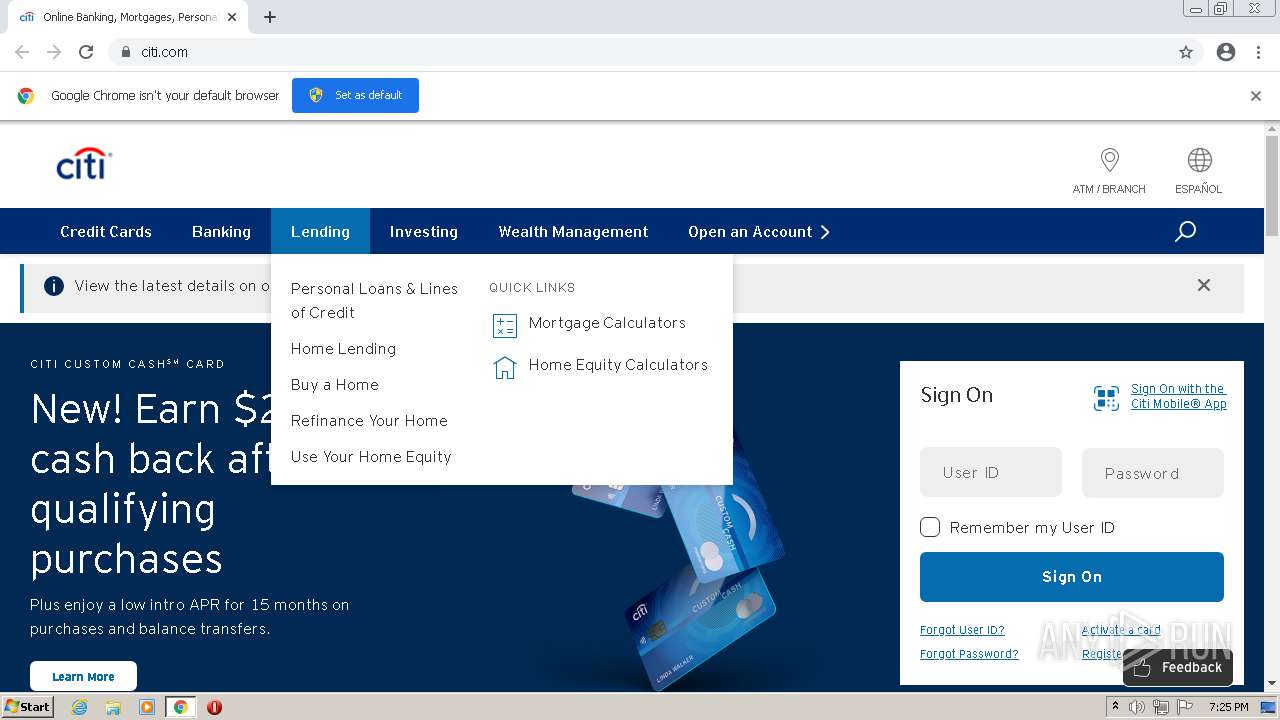This screenshot has height=720, width=1280.
Task: Click Forgot Password? link
Action: point(969,654)
